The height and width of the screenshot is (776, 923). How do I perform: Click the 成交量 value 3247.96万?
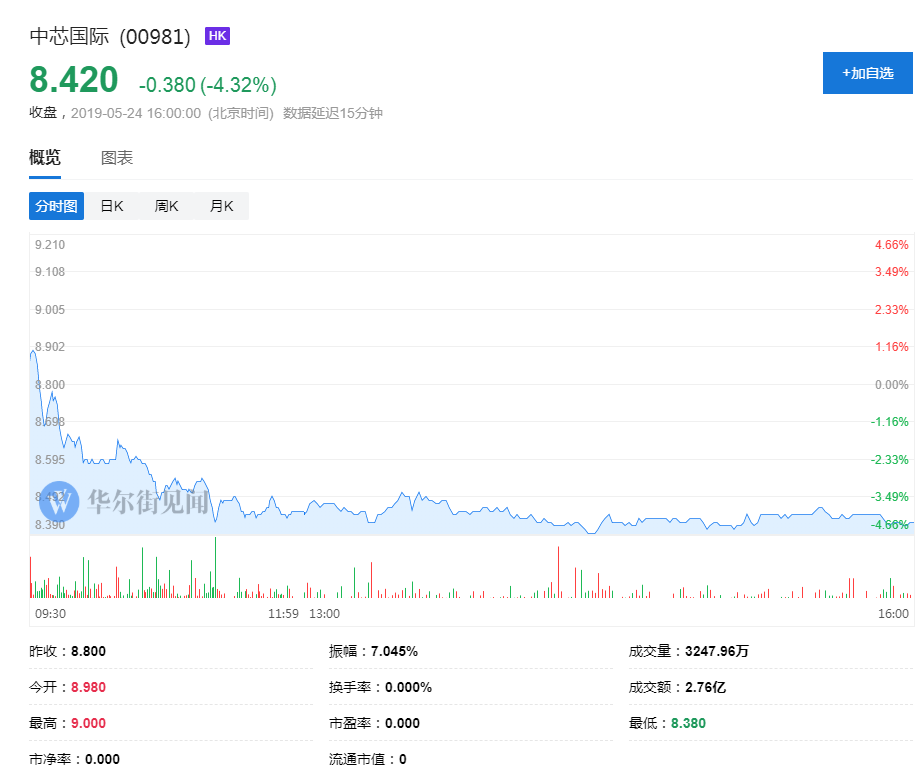(717, 651)
